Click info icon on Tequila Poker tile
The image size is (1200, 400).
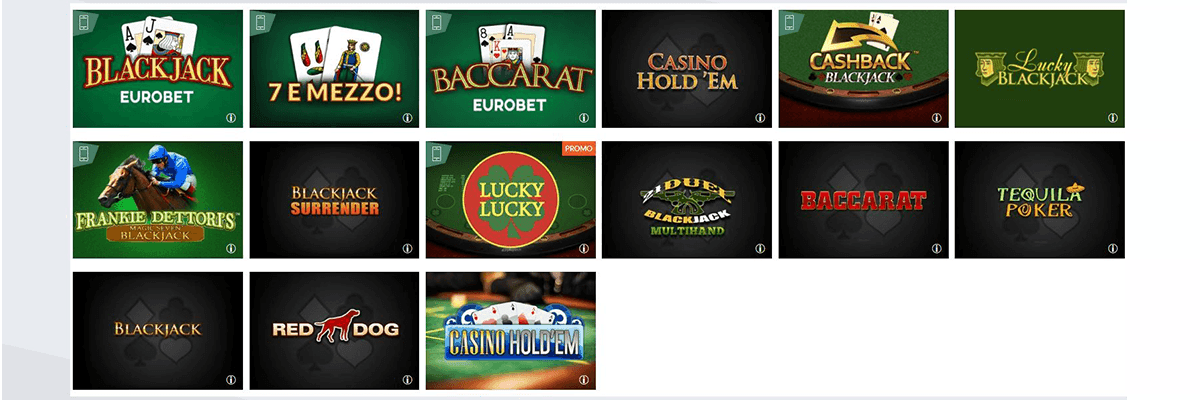coord(1113,248)
